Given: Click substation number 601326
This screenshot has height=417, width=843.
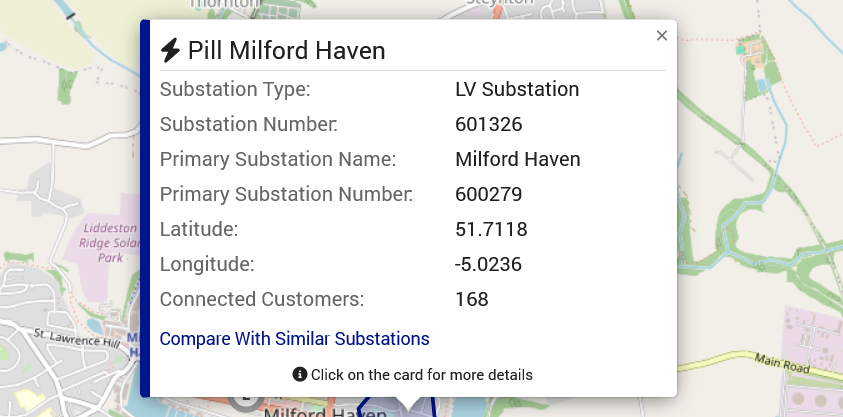Looking at the screenshot, I should tap(488, 125).
